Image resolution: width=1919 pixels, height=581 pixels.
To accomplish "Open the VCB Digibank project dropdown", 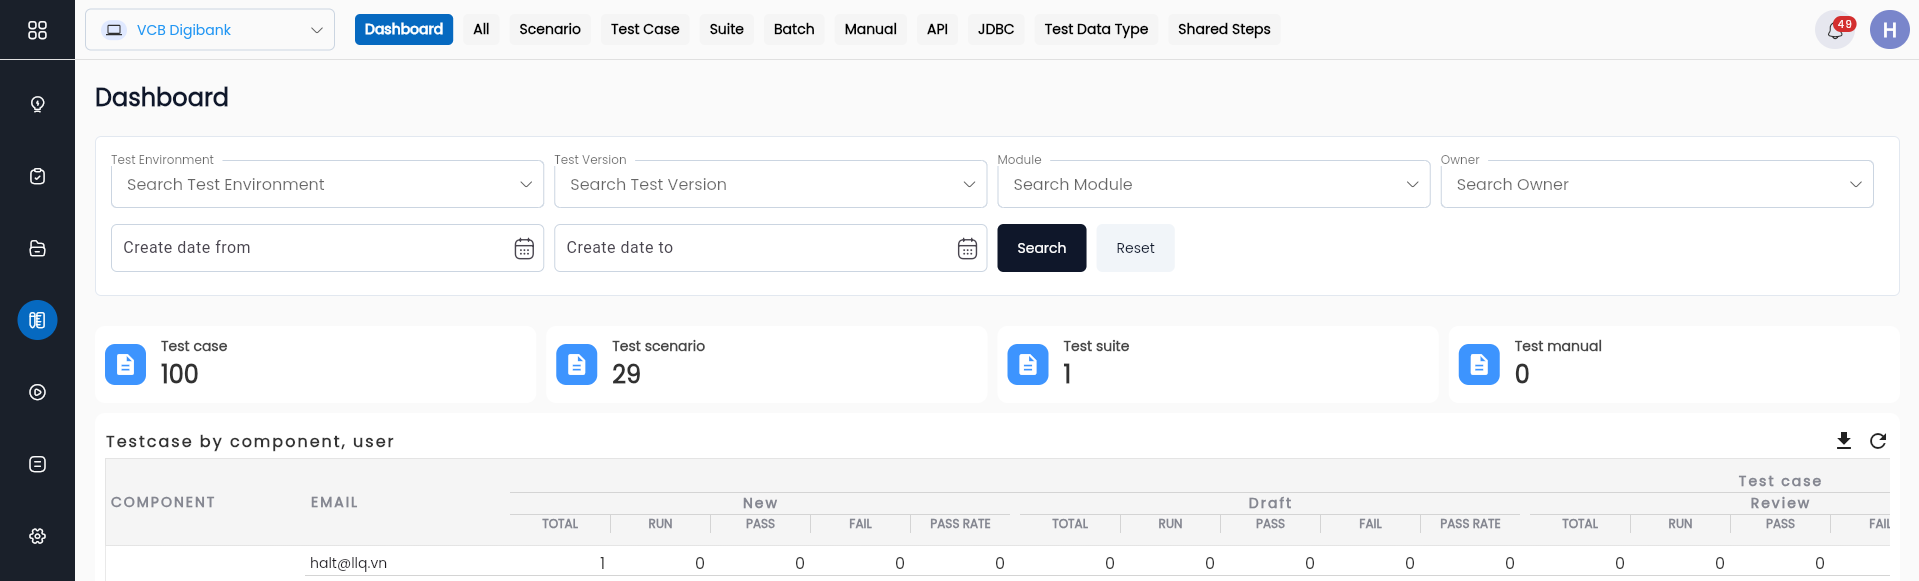I will tap(210, 30).
